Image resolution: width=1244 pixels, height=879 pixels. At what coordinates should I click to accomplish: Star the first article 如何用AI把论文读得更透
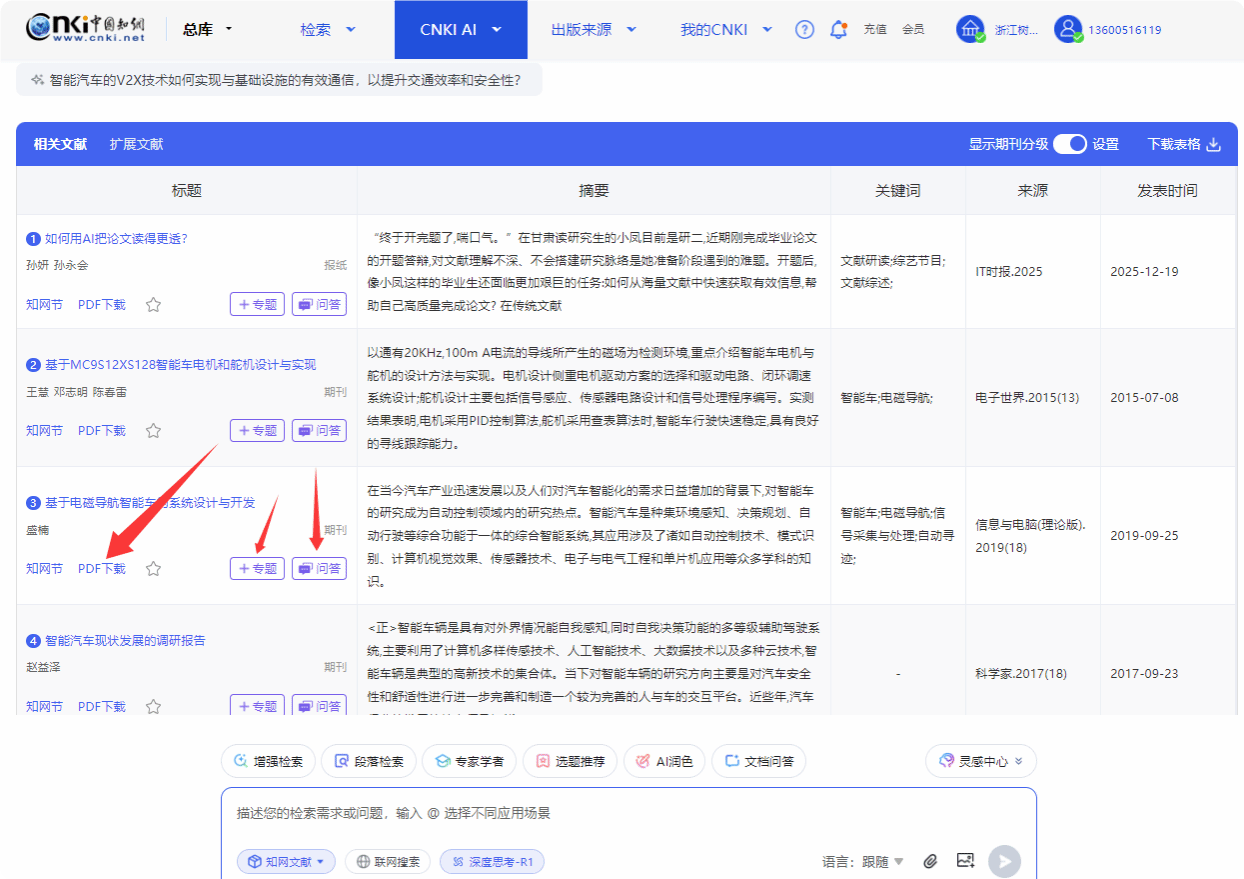[x=153, y=305]
